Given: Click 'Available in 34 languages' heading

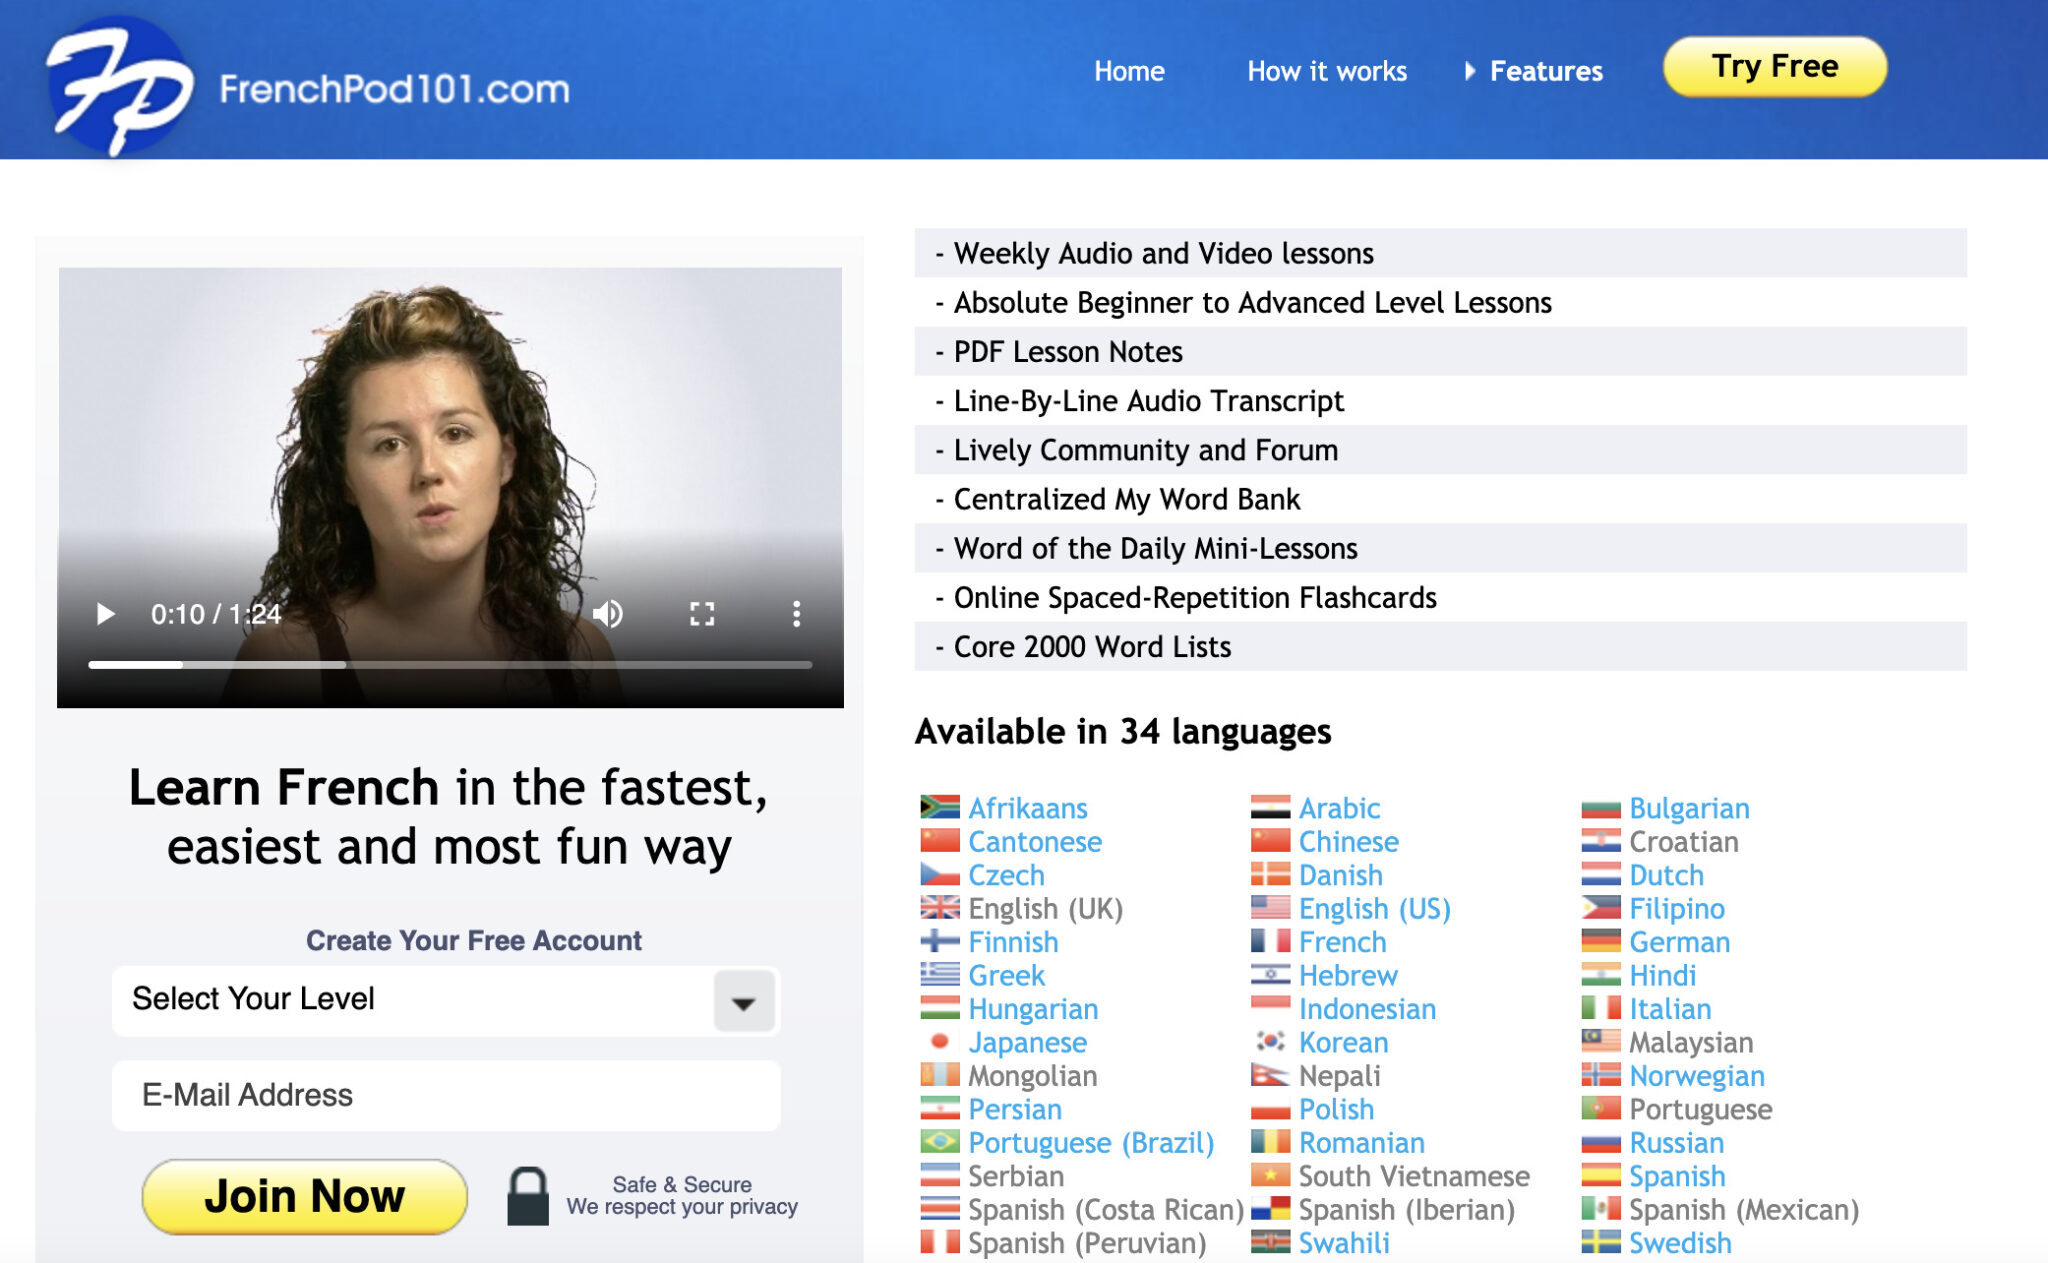Looking at the screenshot, I should click(1123, 732).
